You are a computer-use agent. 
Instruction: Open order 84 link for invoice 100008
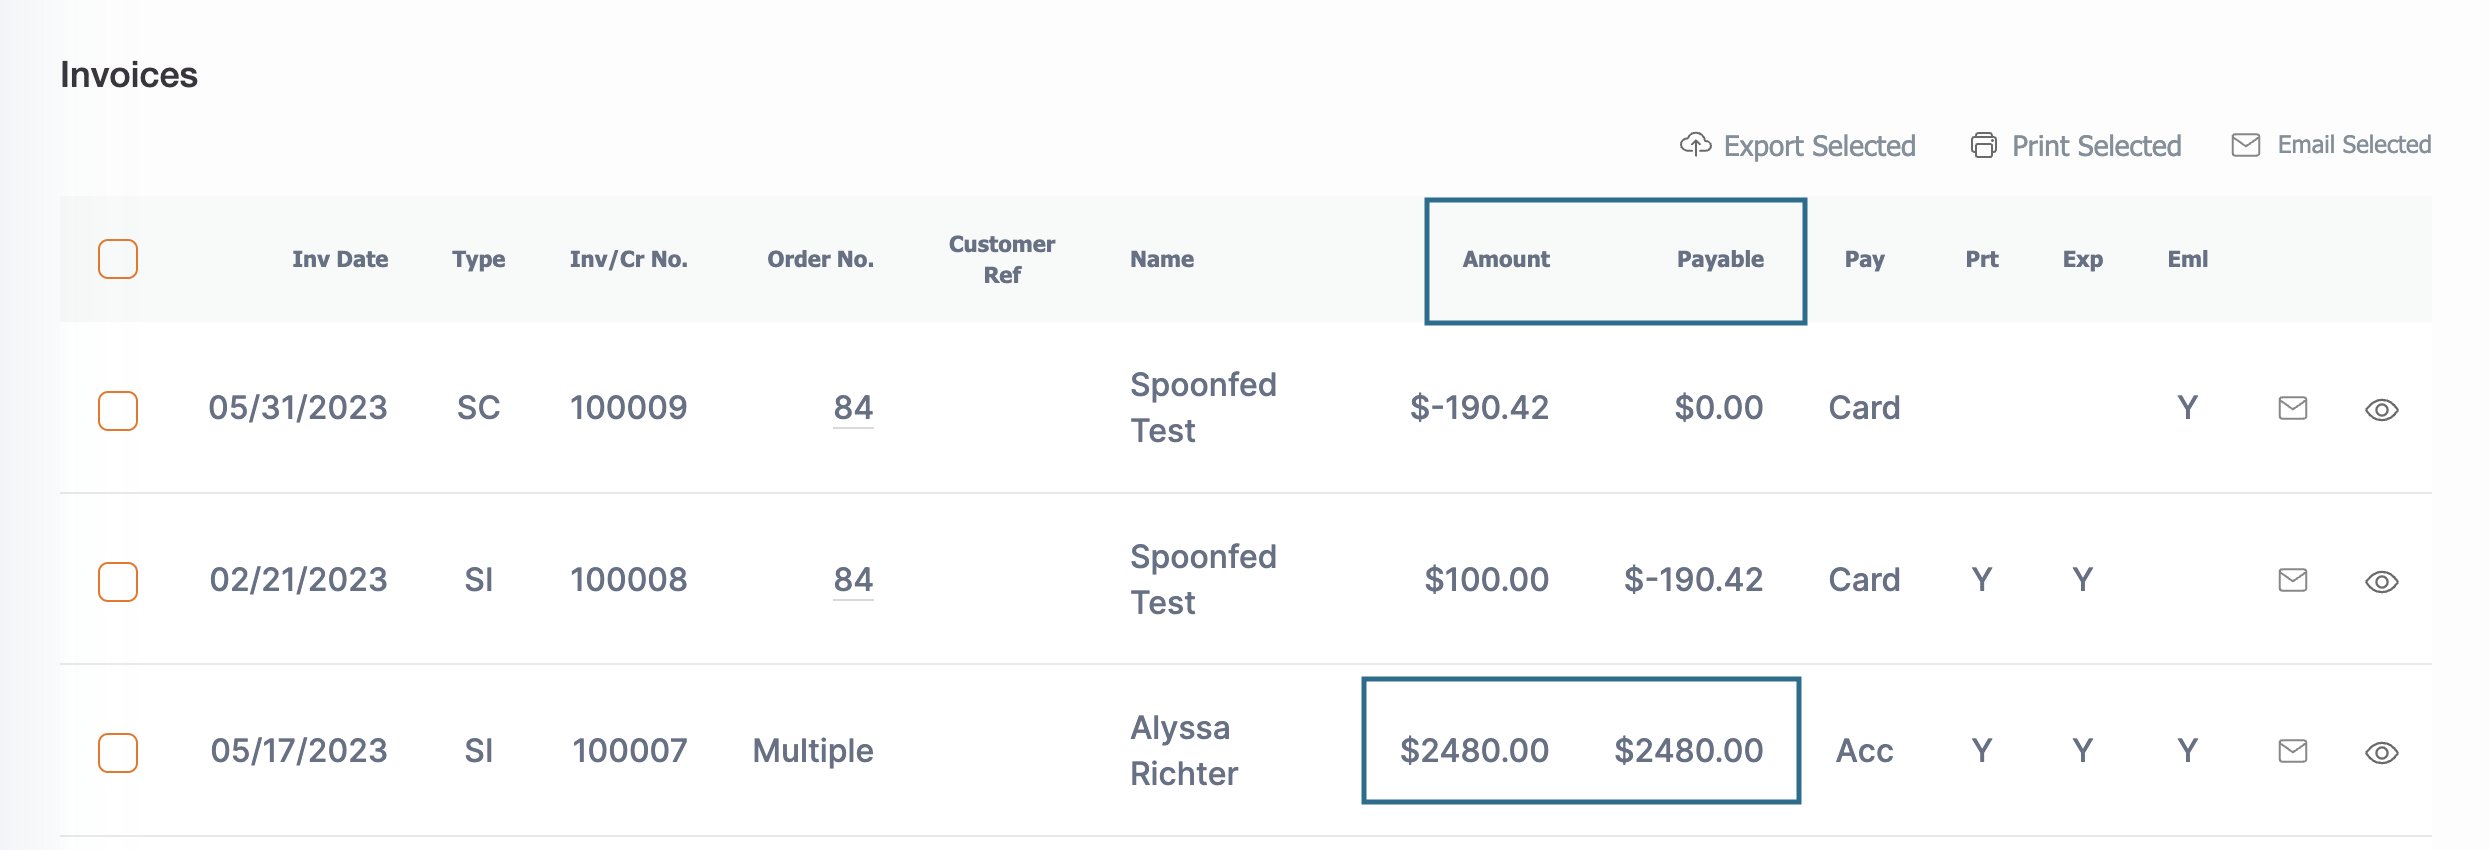pos(853,580)
